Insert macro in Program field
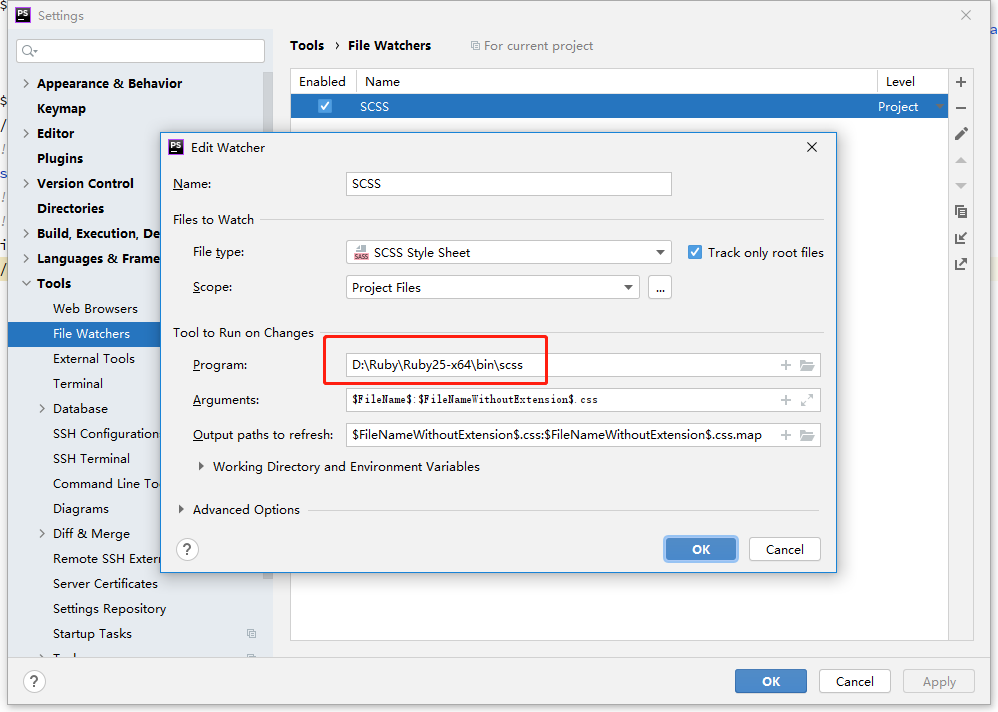 pos(786,366)
